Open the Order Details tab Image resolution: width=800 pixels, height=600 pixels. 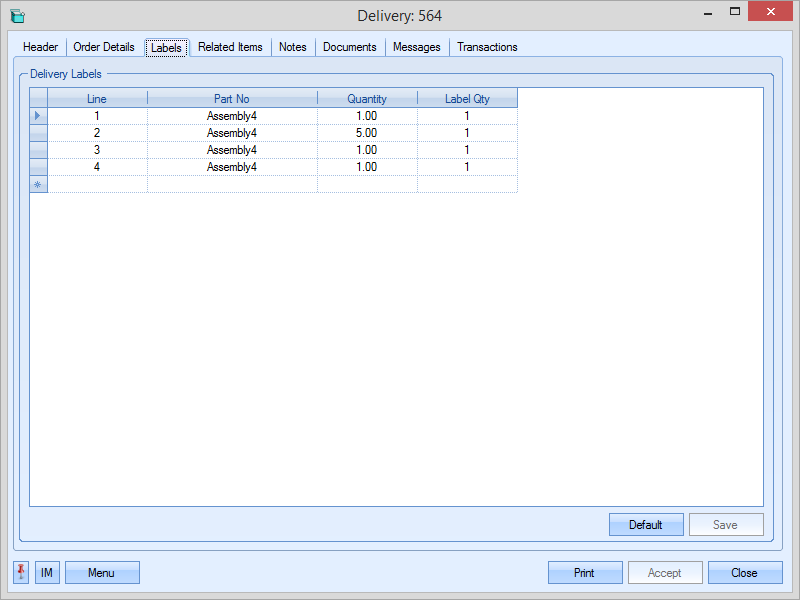104,47
